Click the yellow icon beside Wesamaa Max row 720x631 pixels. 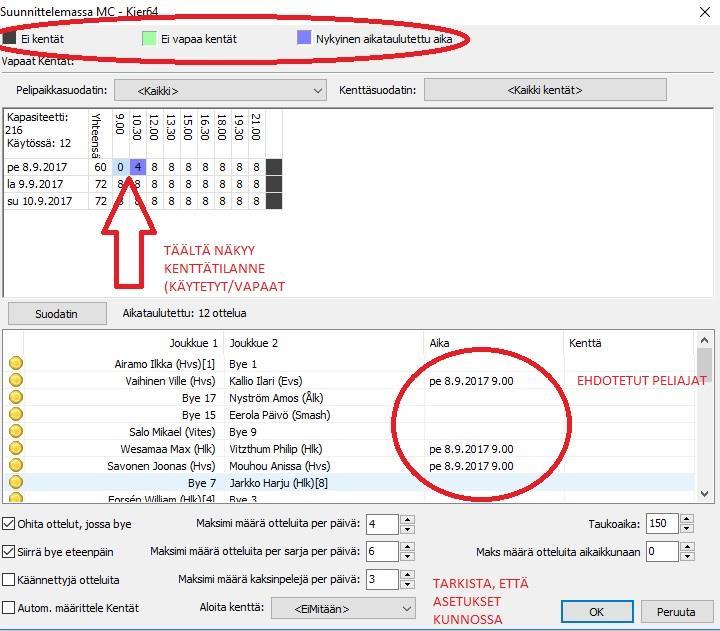(x=16, y=448)
